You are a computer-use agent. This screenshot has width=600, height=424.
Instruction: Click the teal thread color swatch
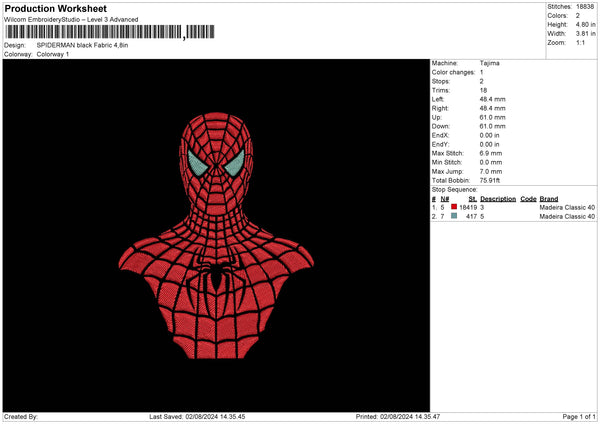(454, 216)
